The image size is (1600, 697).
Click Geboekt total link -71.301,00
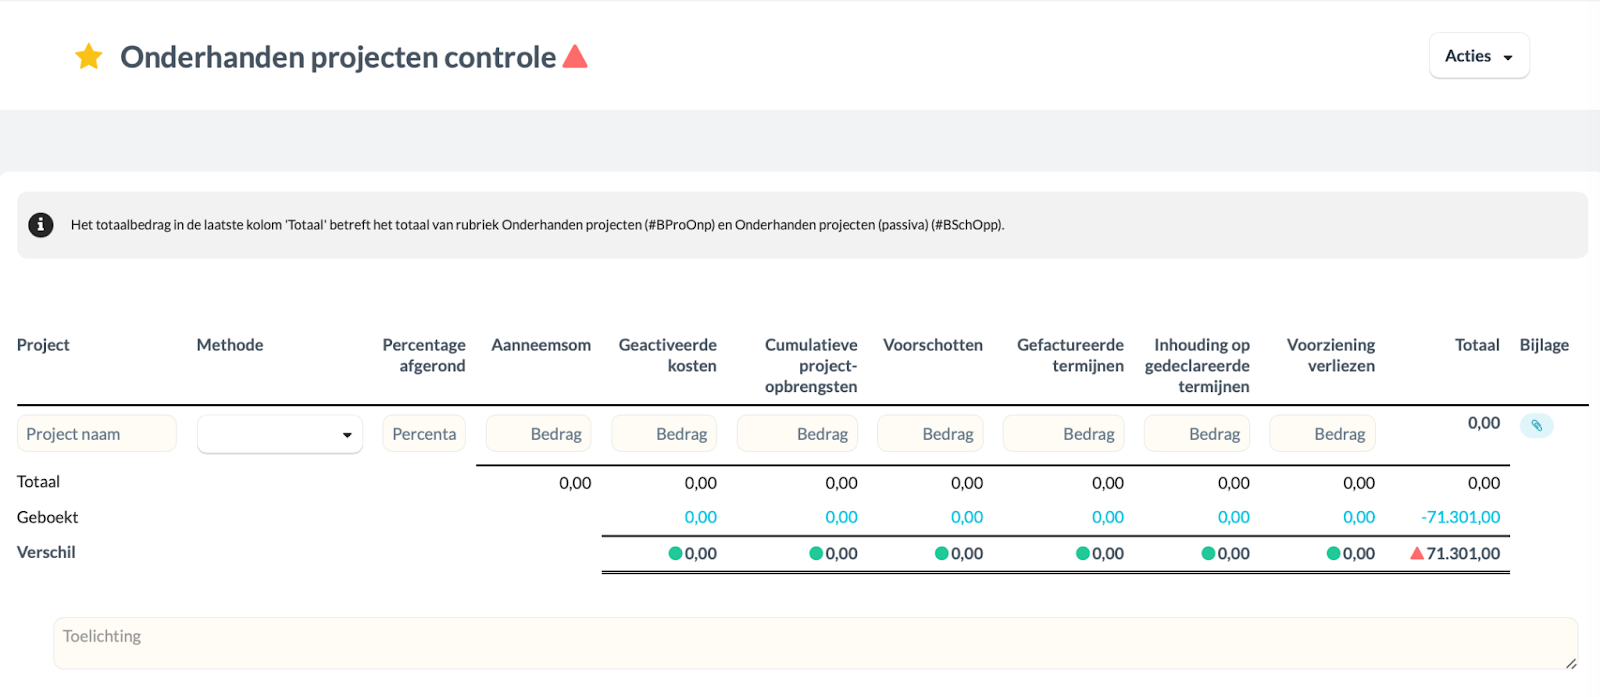pos(1460,517)
